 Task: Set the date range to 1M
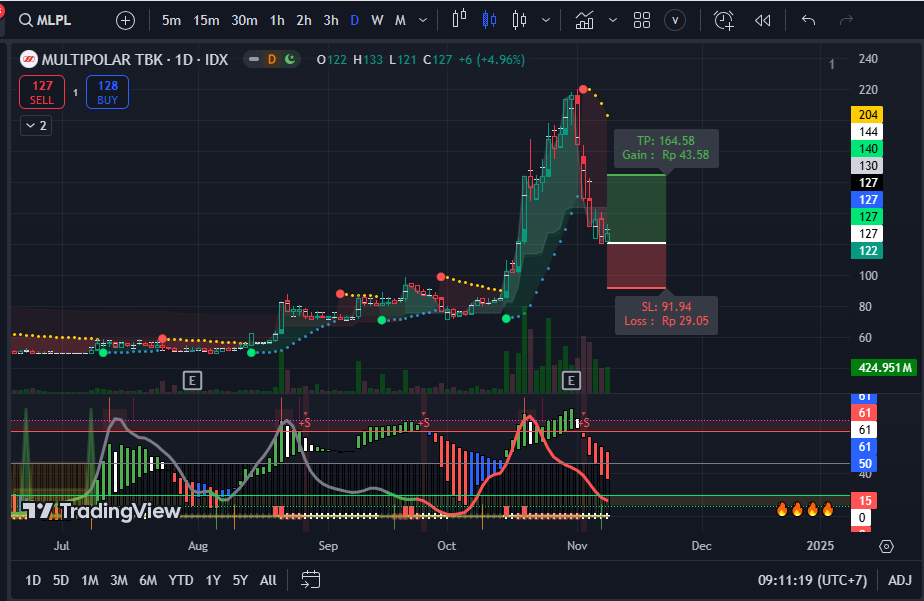90,580
